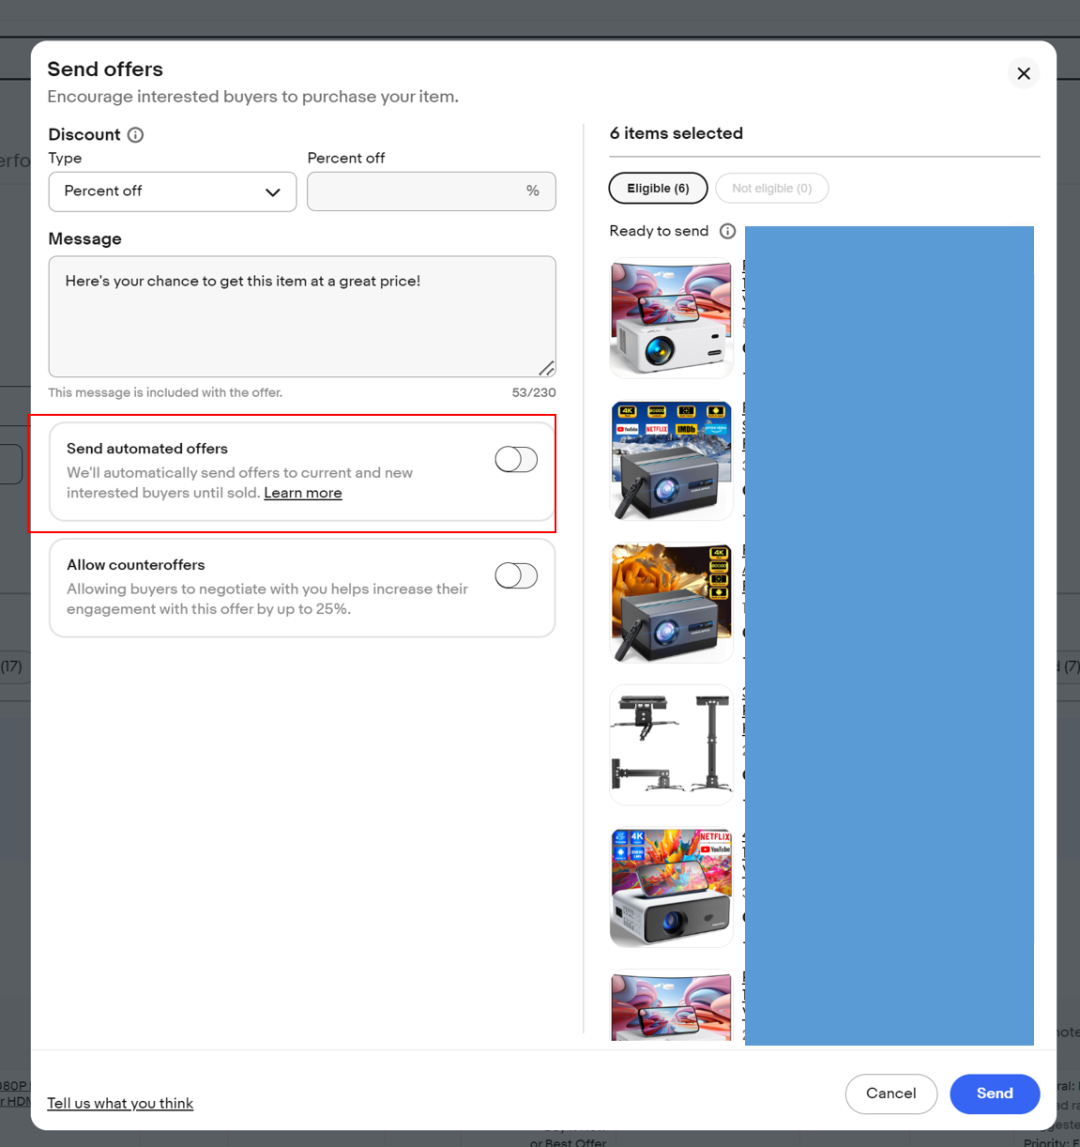
Task: Open the projector ceiling mount thumbnail
Action: point(671,745)
